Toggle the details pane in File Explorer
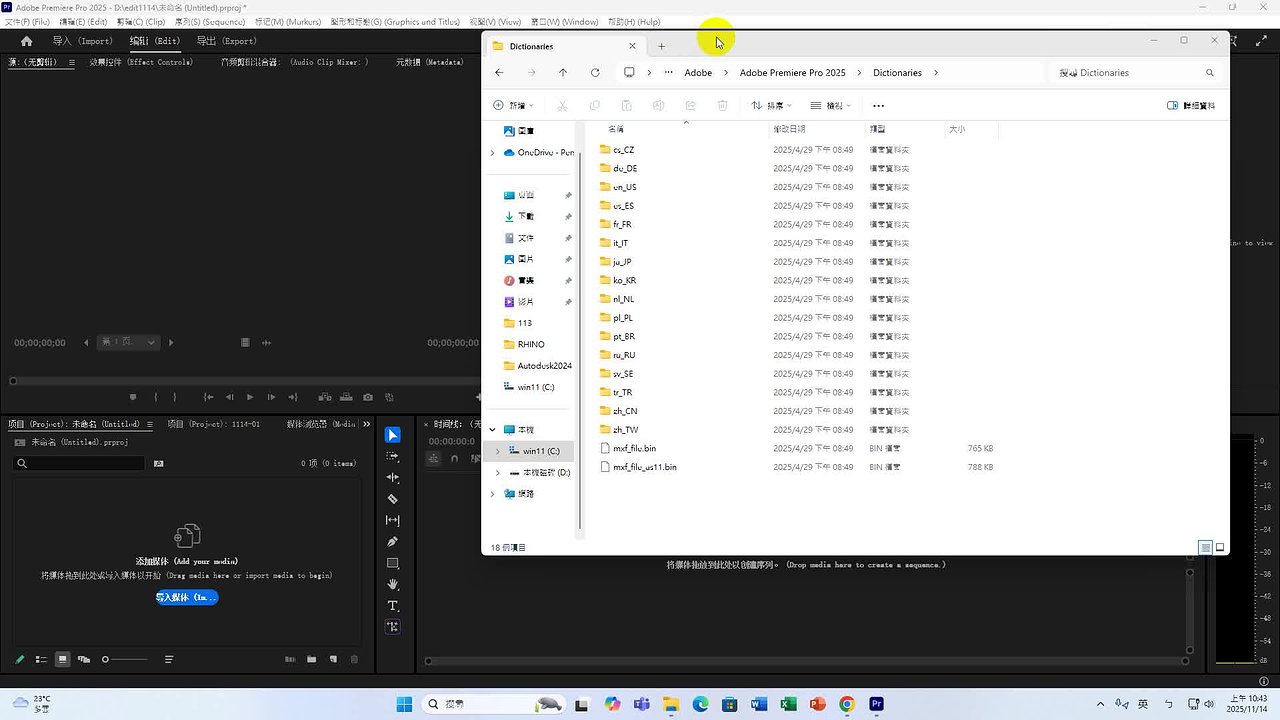 [x=1191, y=105]
